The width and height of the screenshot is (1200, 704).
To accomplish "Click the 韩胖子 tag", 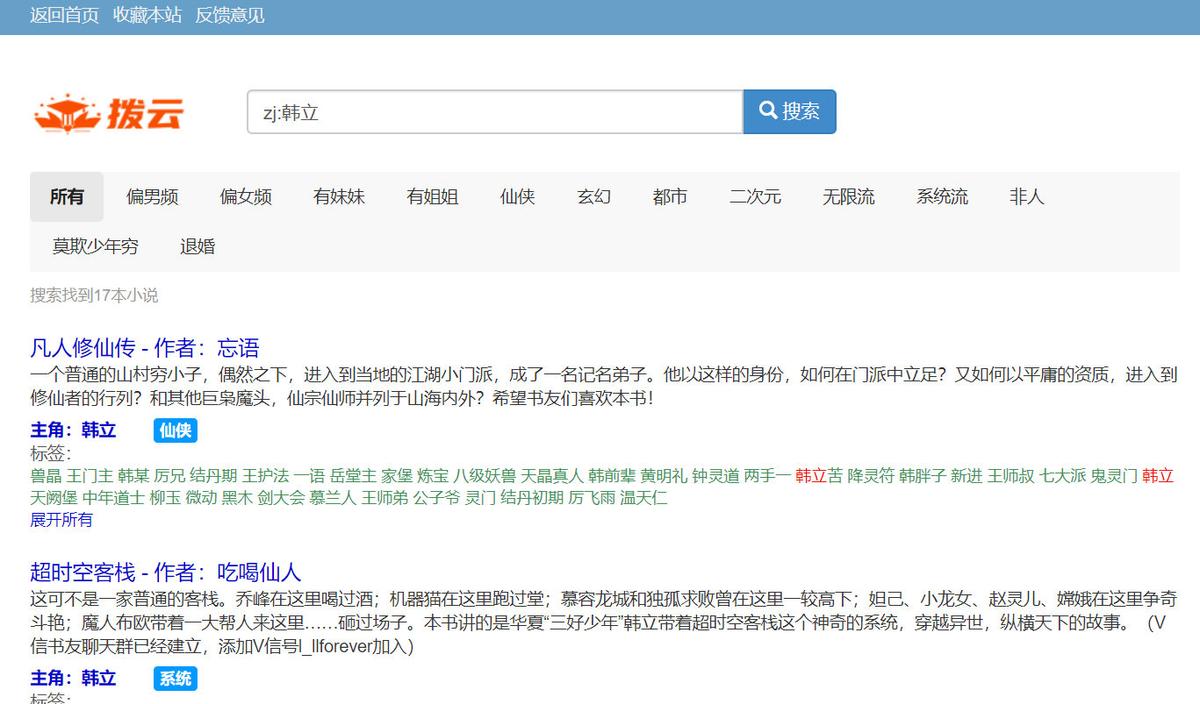I will 923,476.
